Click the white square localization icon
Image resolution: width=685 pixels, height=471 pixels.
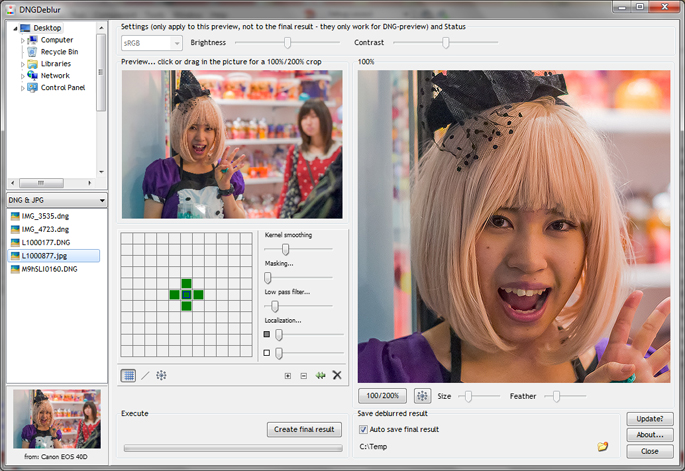pyautogui.click(x=267, y=353)
